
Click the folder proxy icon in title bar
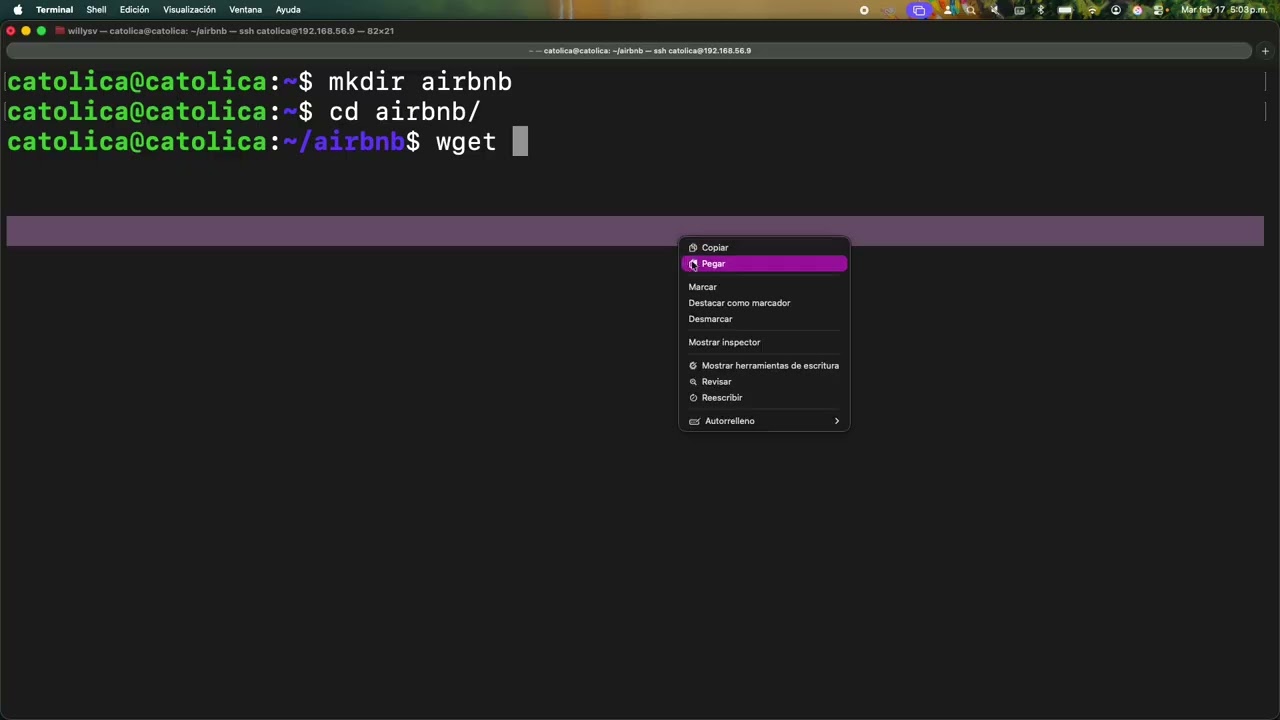pos(60,31)
